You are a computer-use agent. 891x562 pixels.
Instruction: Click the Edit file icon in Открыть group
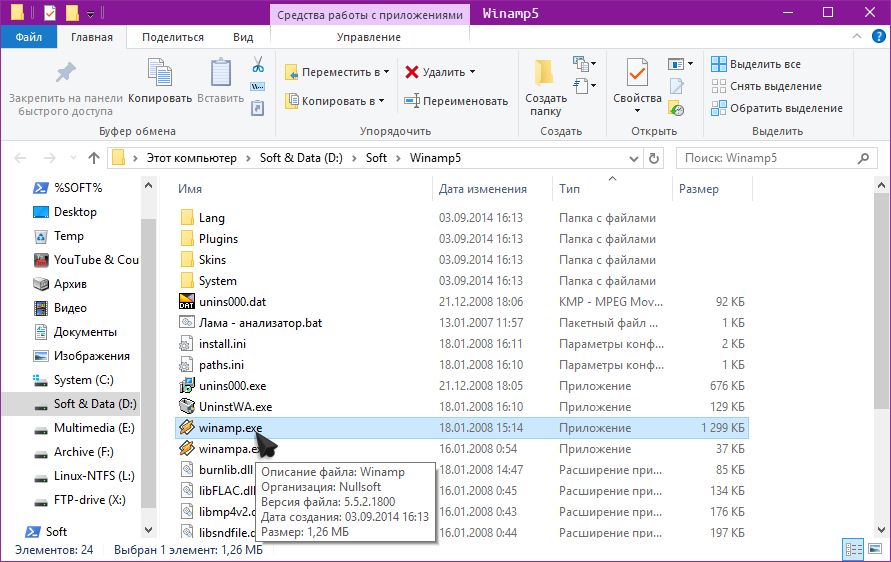pos(676,86)
